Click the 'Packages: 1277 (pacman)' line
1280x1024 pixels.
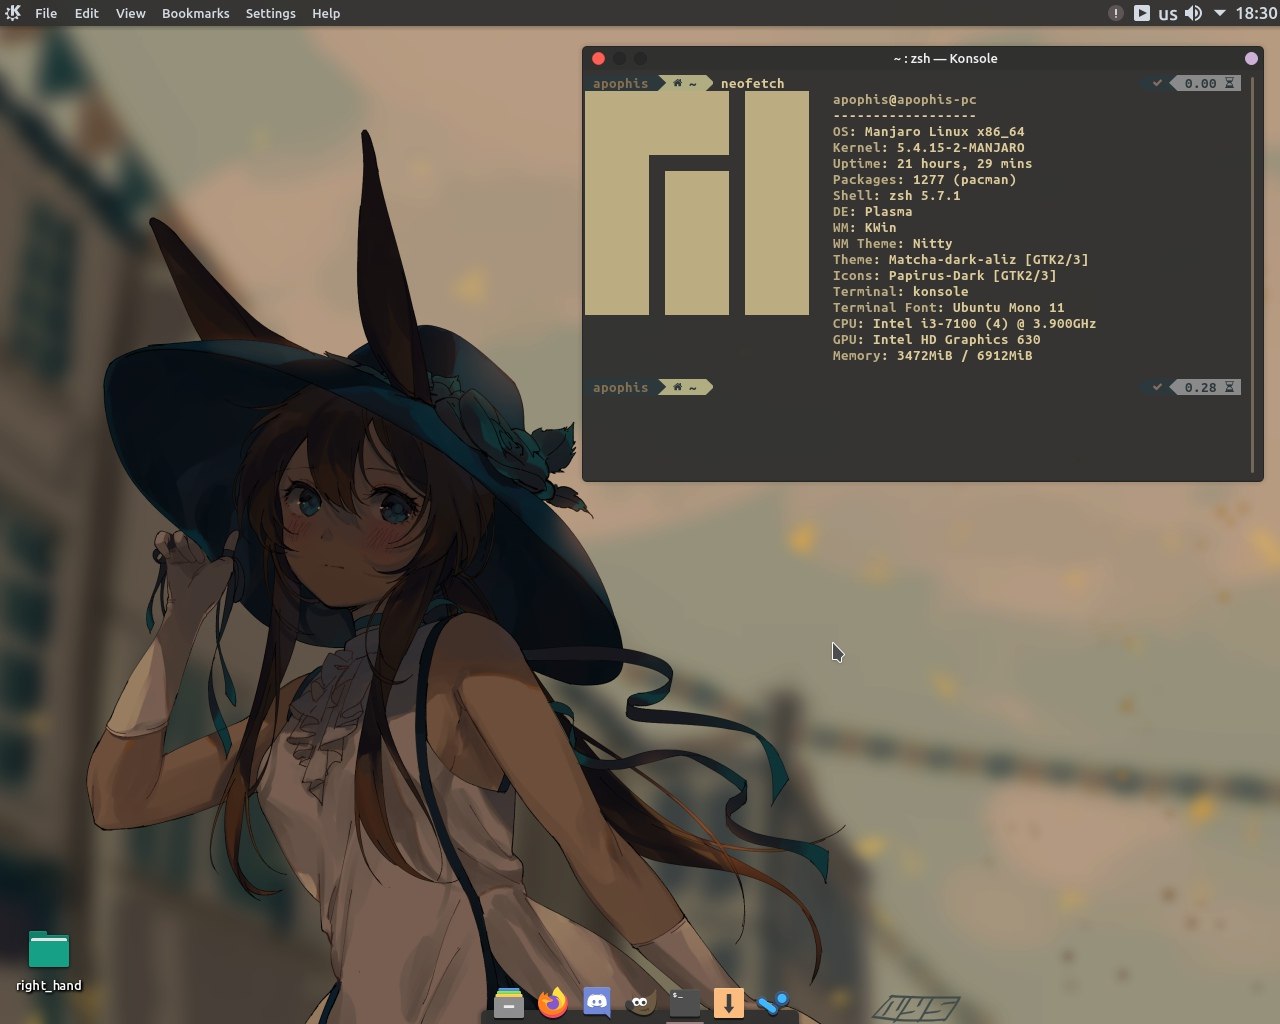[925, 180]
